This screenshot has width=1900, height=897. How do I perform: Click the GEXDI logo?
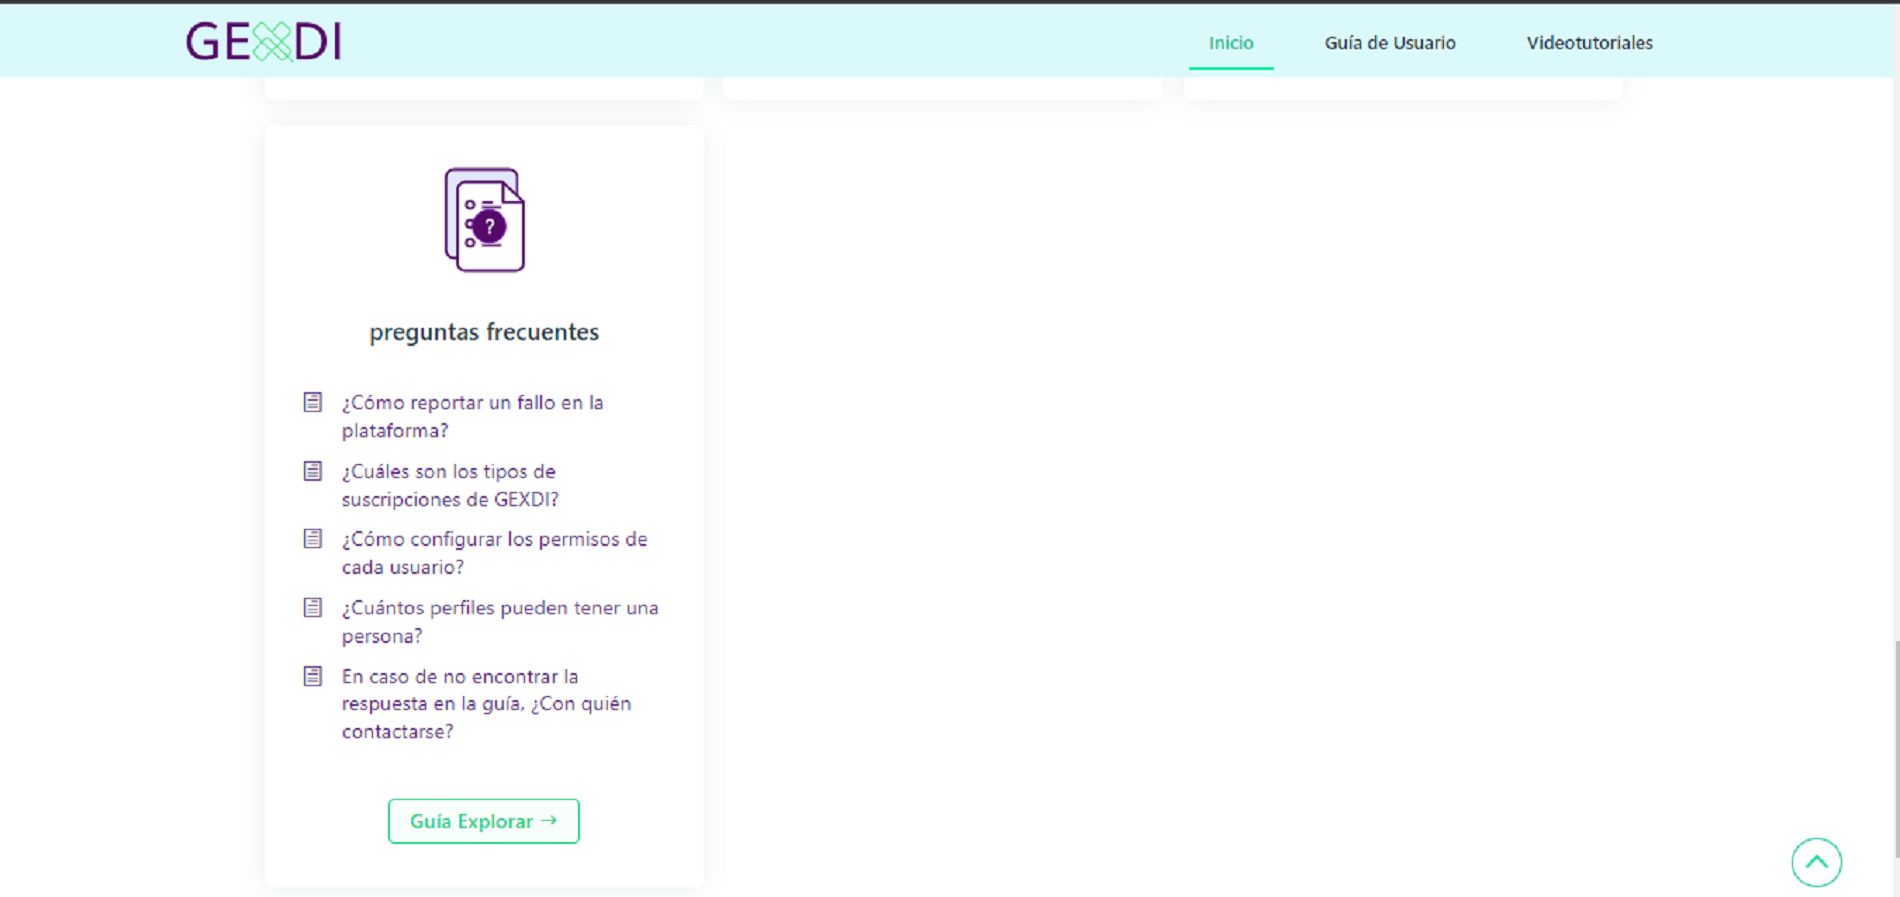(x=263, y=41)
